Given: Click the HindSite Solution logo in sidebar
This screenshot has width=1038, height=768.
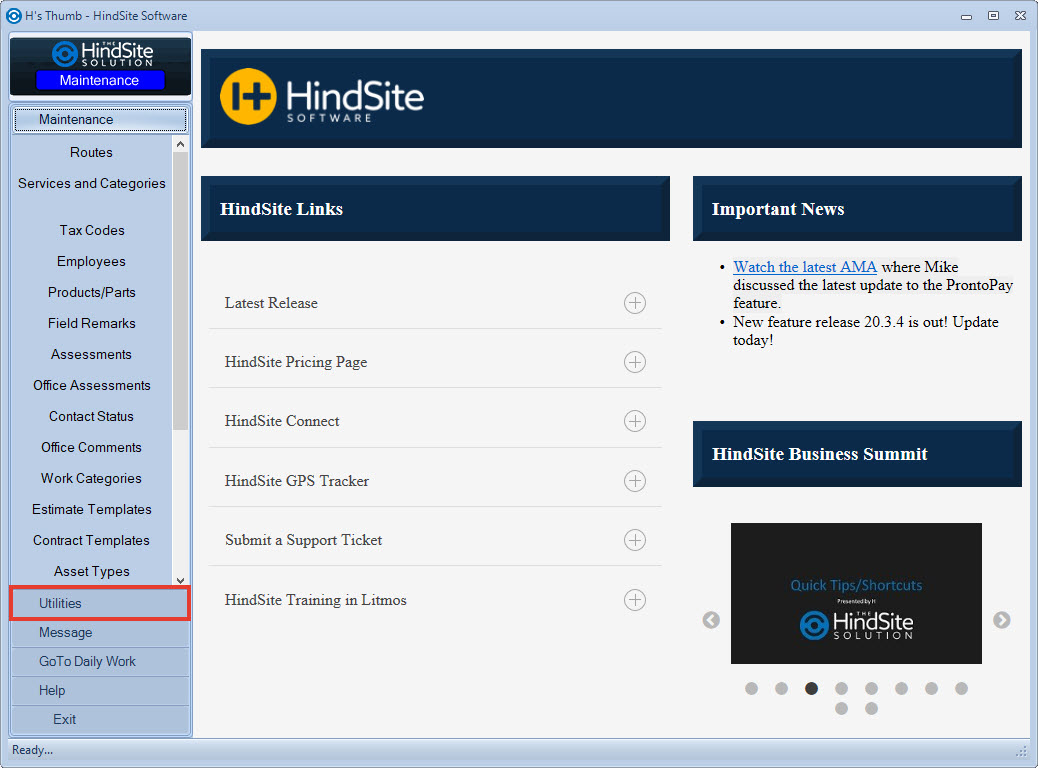Looking at the screenshot, I should pos(100,54).
